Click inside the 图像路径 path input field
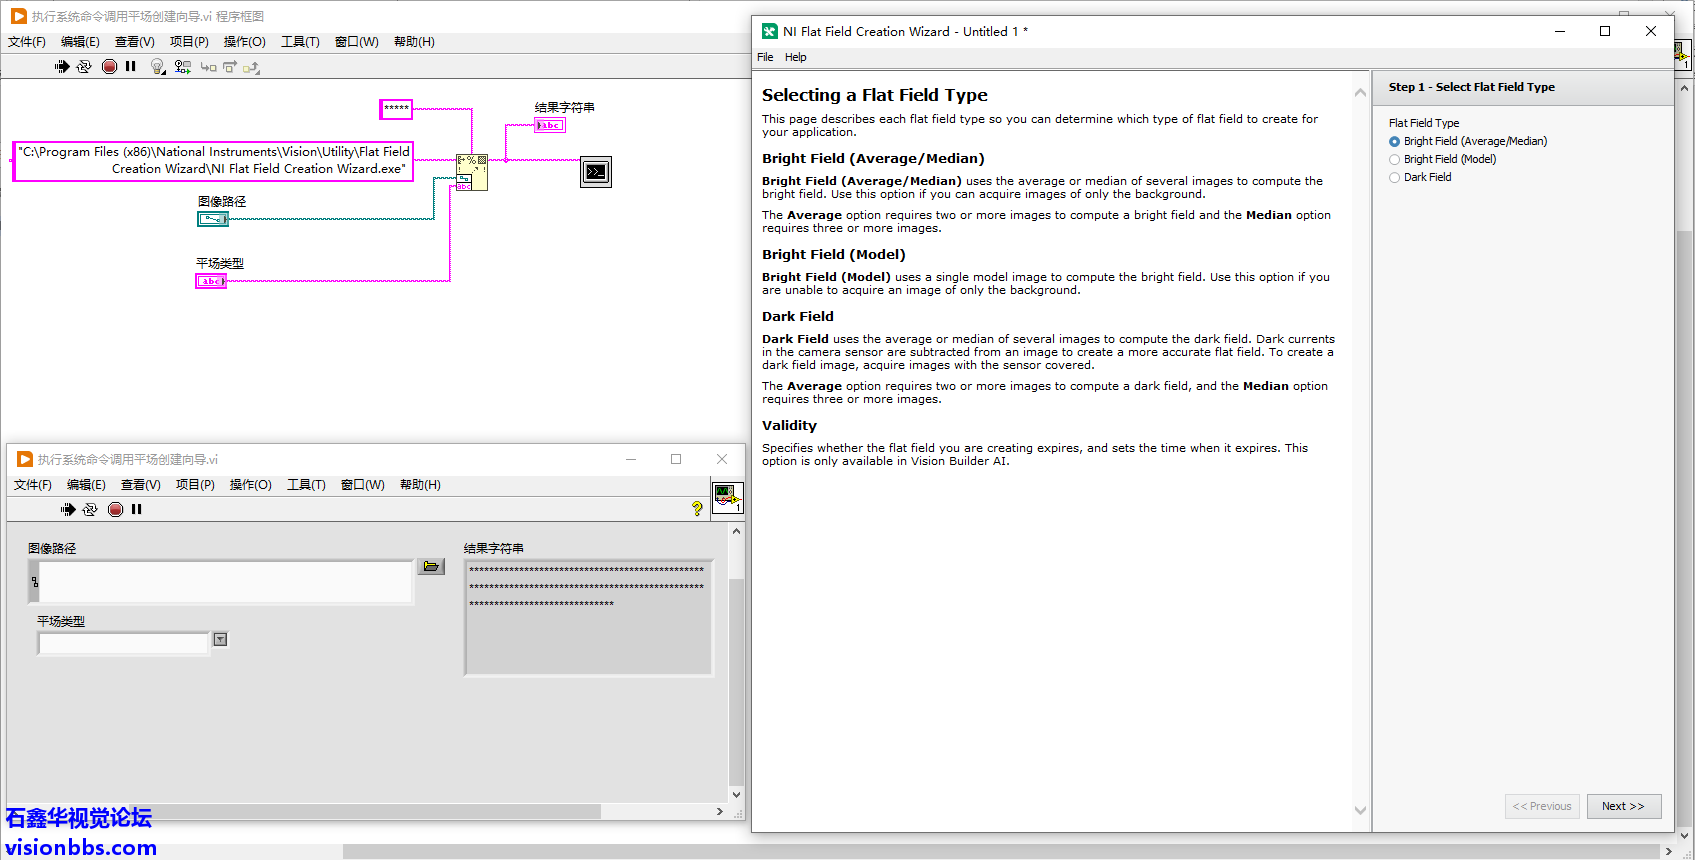1695x860 pixels. [225, 582]
